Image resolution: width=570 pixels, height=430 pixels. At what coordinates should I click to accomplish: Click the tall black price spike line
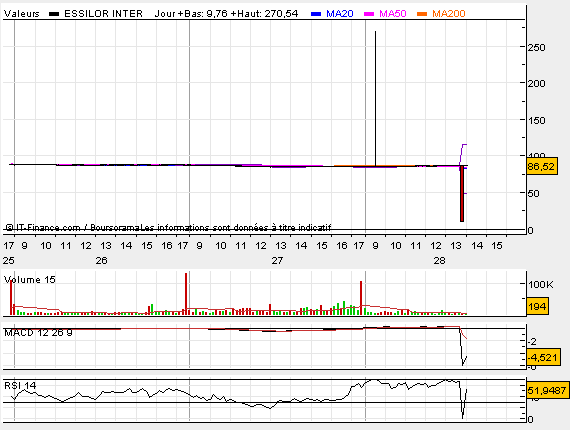click(376, 99)
